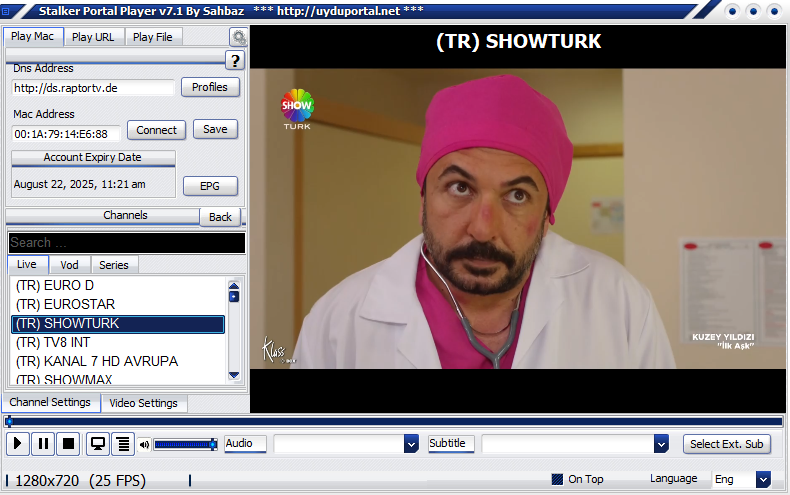Switch to the Play URL tab
Screen dimensions: 790x495
[93, 37]
